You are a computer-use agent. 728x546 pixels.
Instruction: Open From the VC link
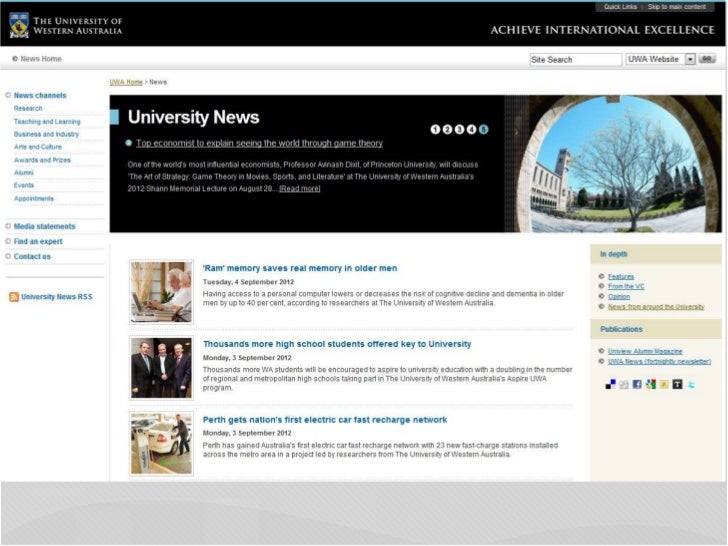[x=626, y=286]
